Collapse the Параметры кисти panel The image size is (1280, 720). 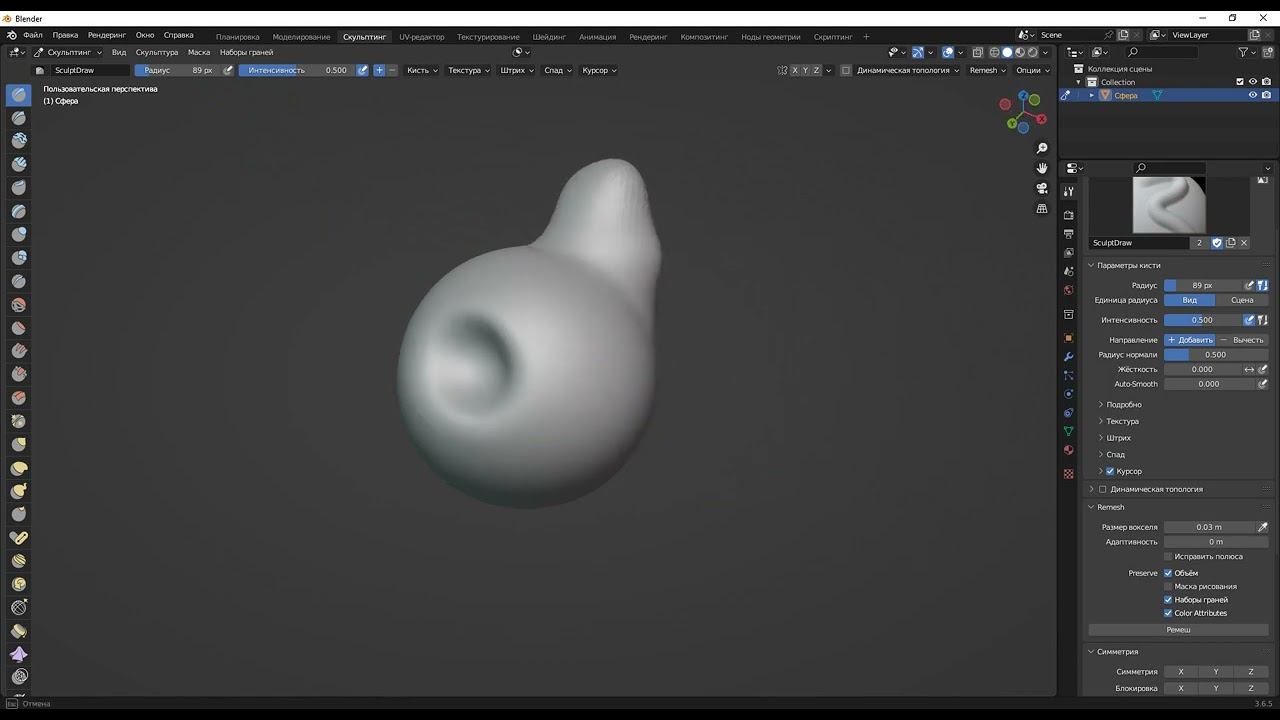coord(1128,265)
